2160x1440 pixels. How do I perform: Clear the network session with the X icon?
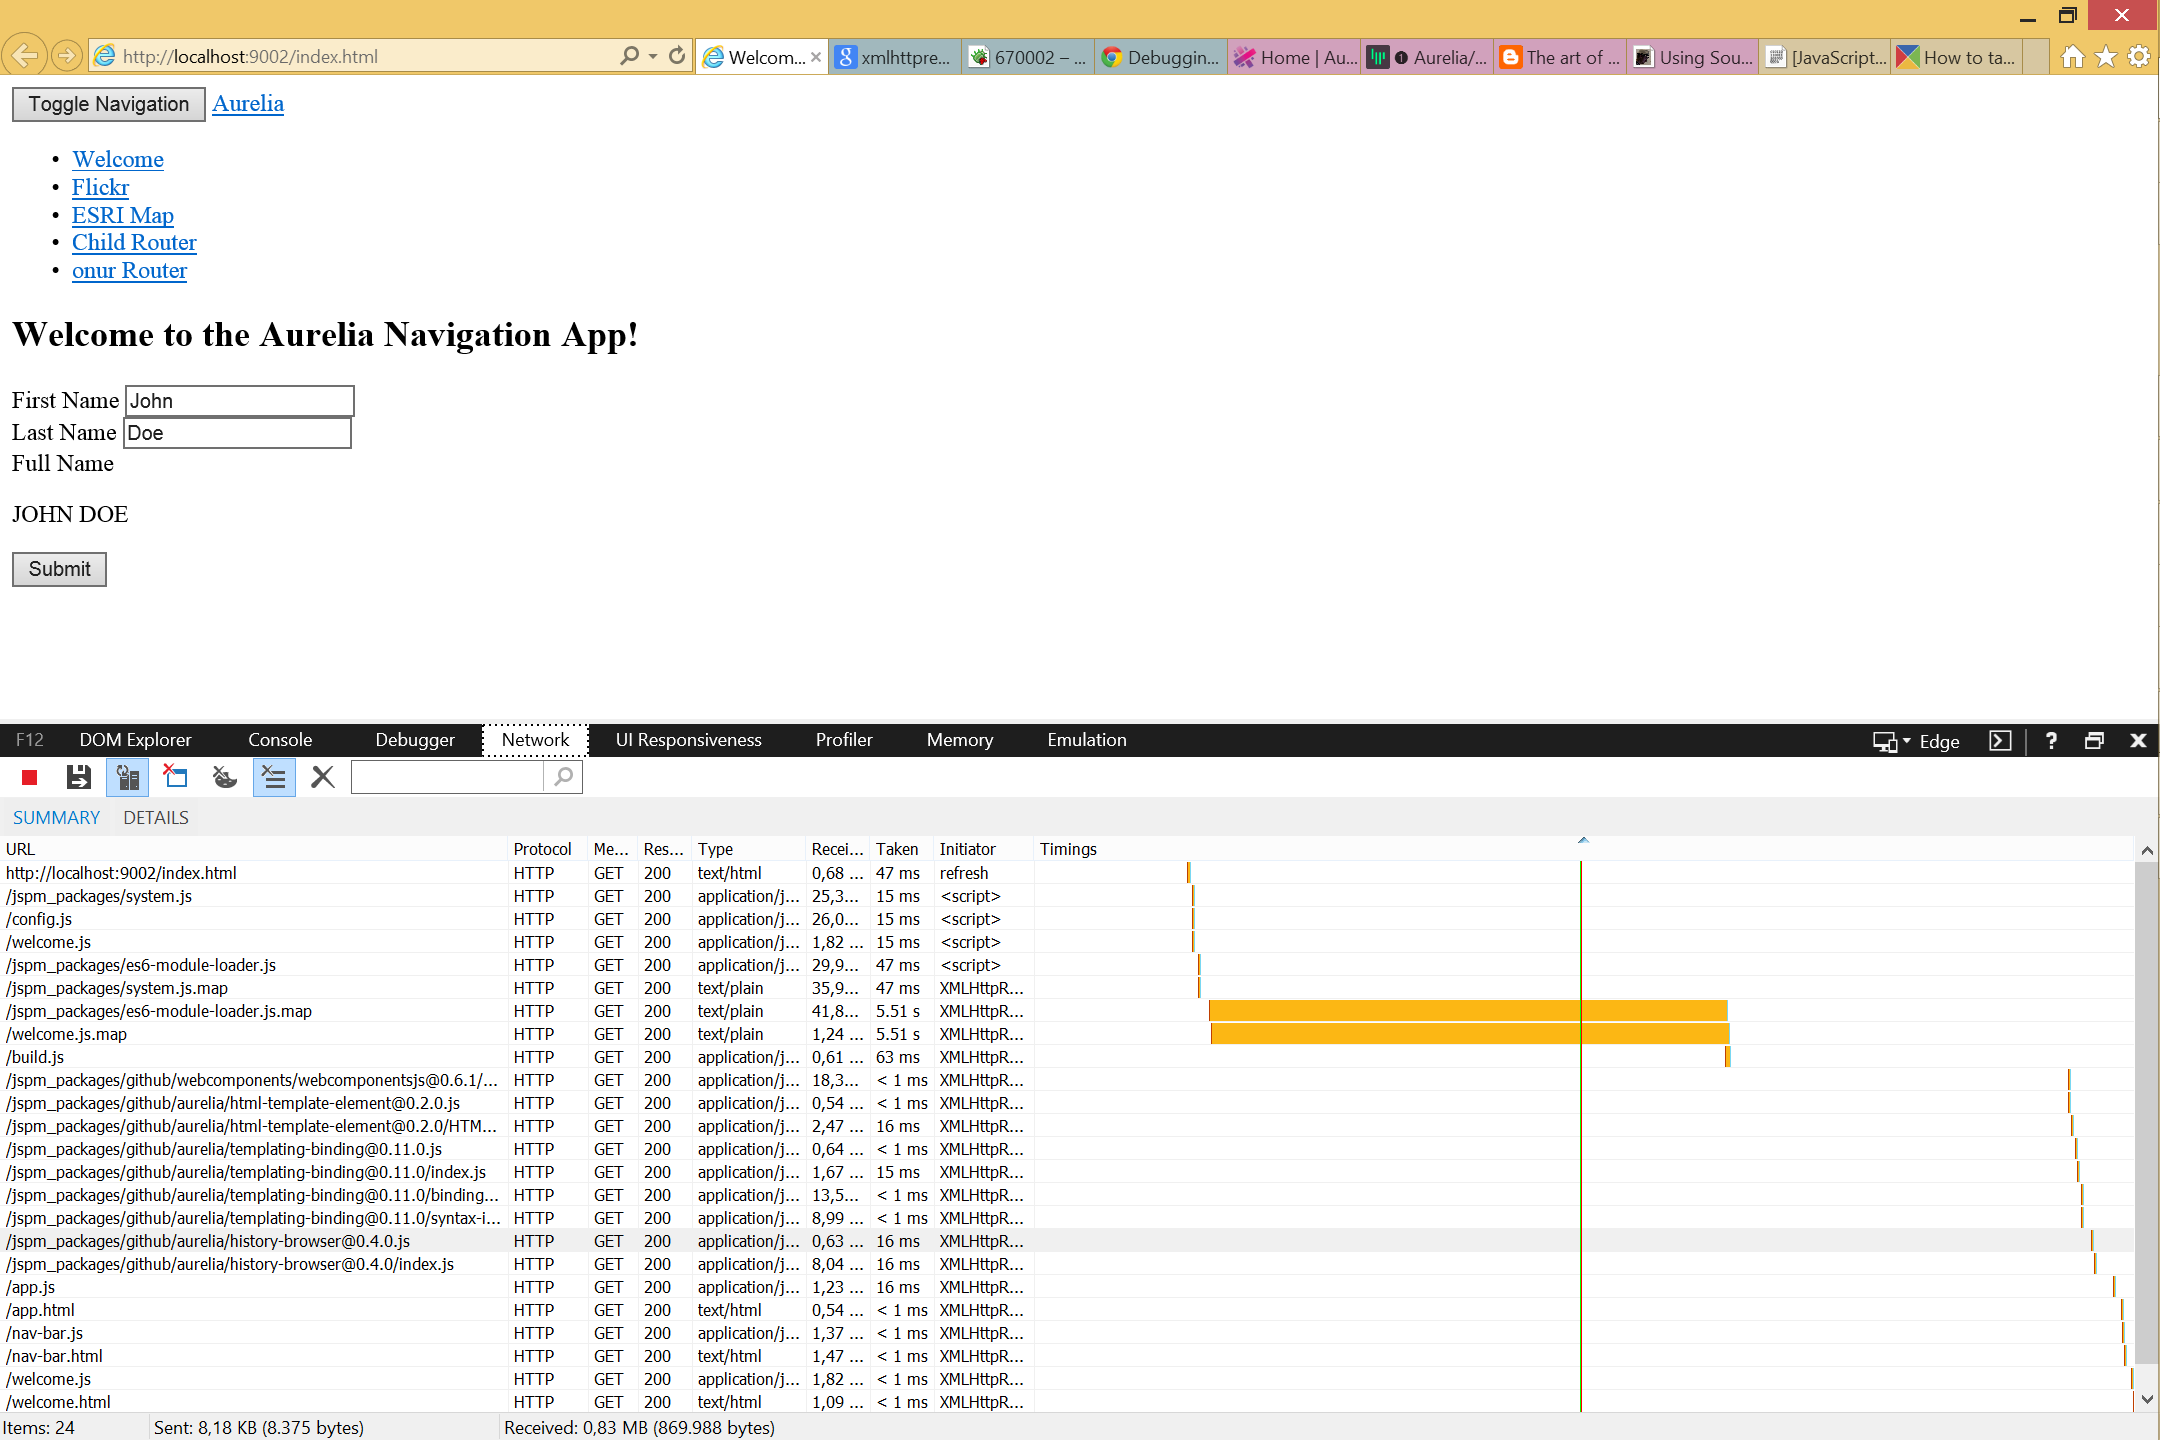(x=322, y=777)
